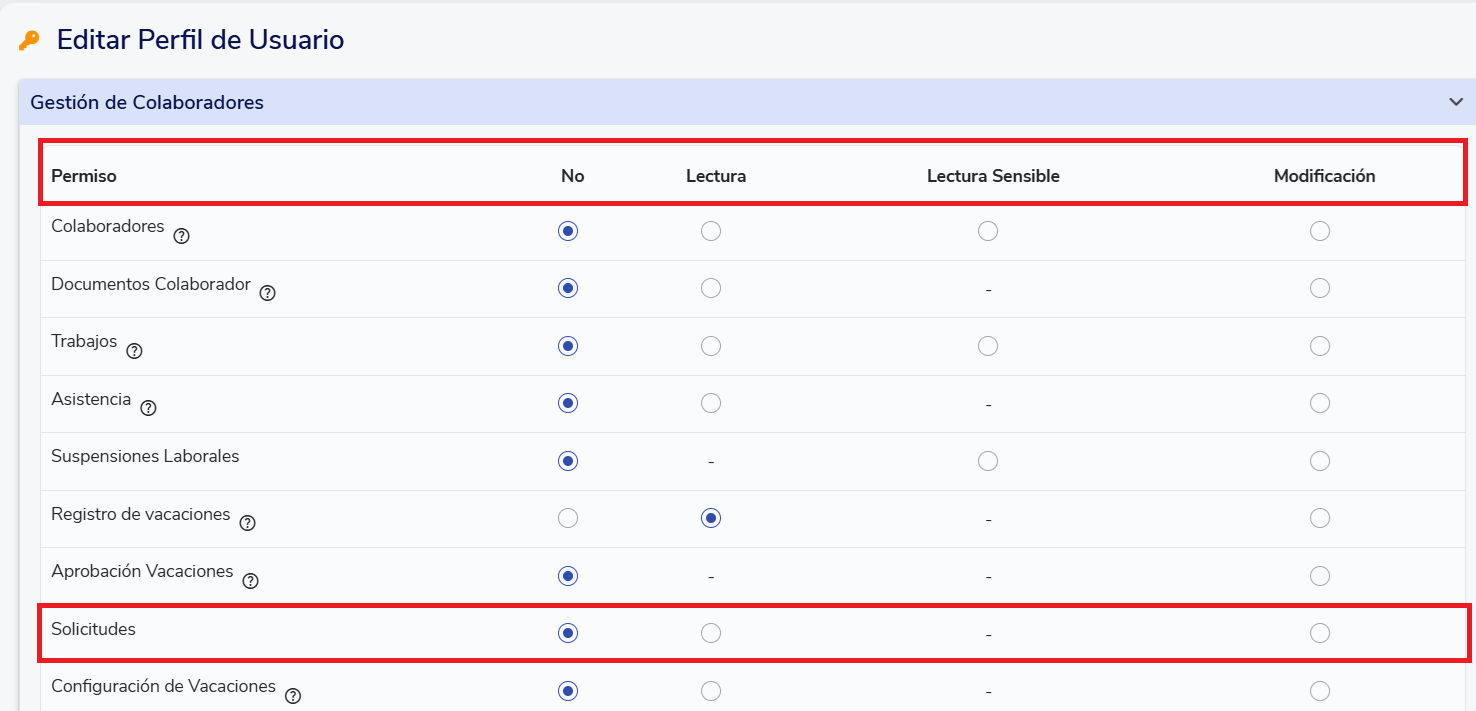
Task: Select Lectura for Configuración de Vacaciones
Action: pos(710,691)
